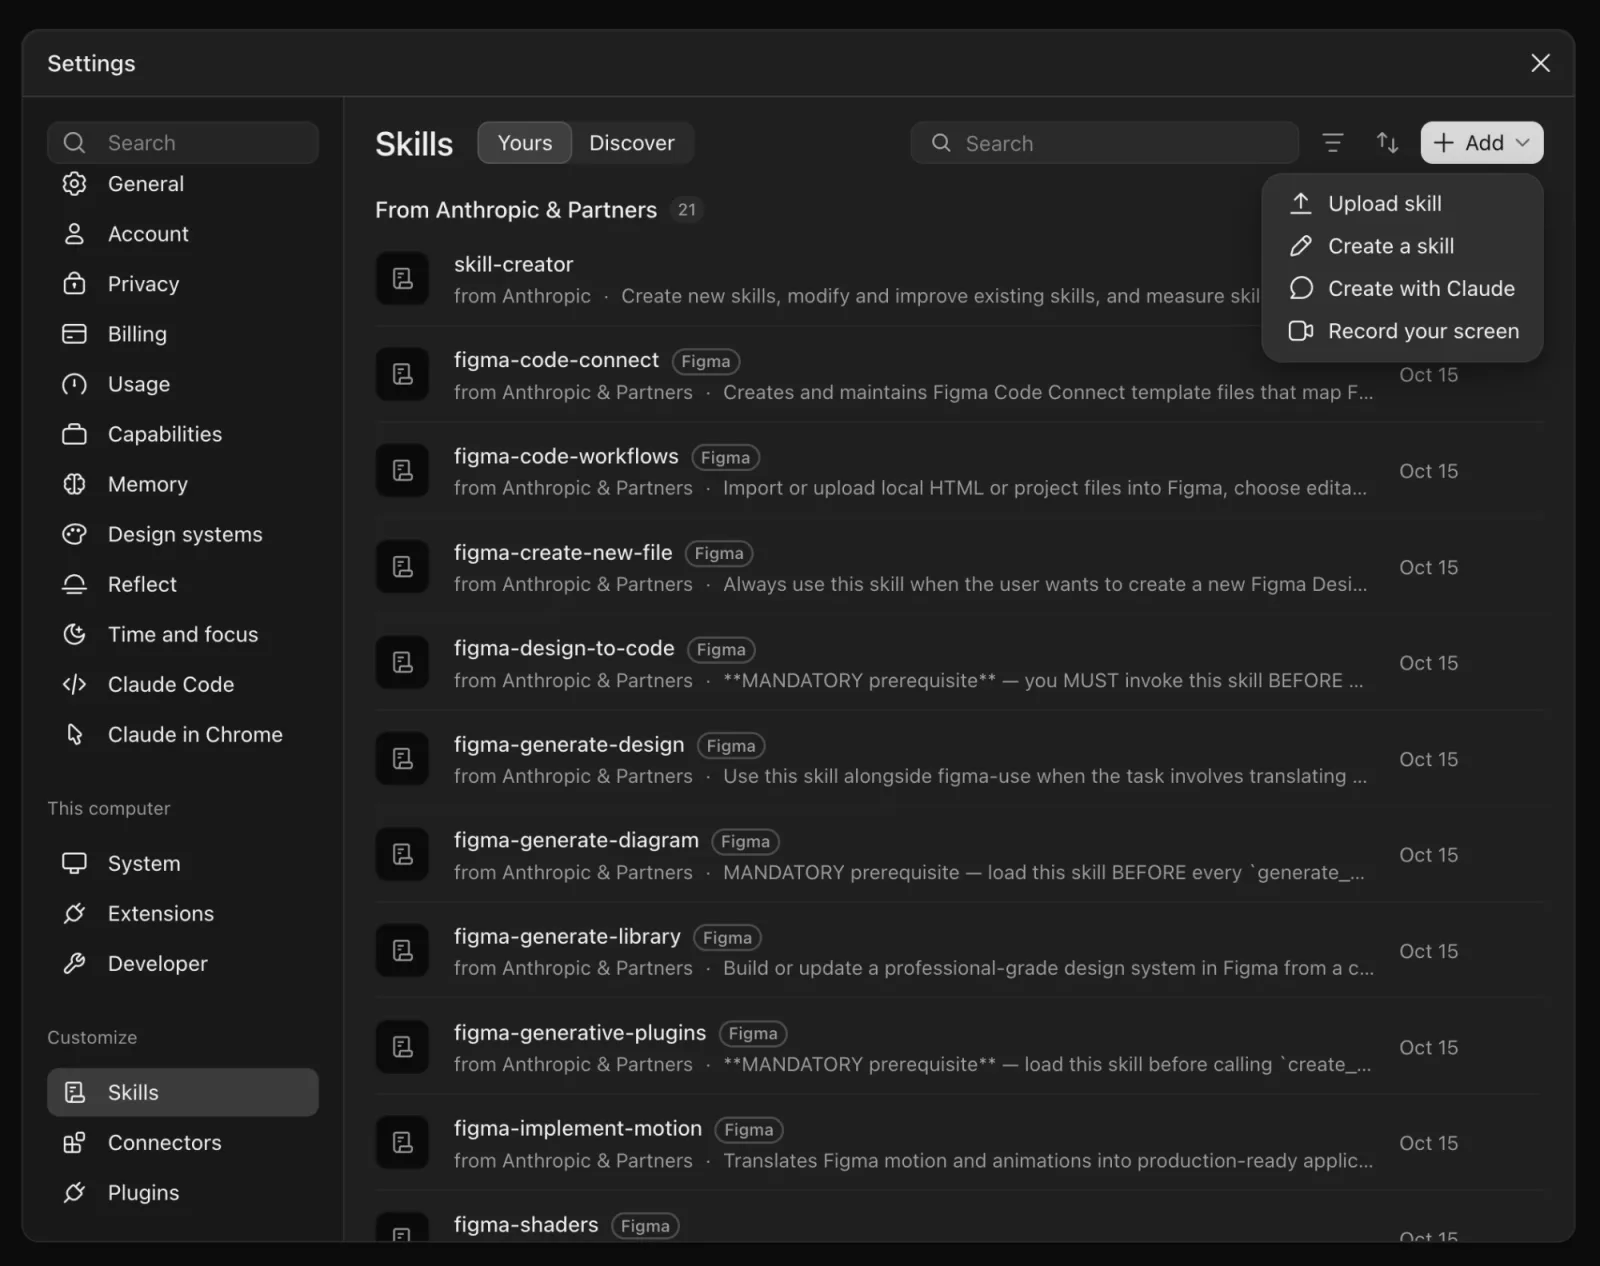
Task: Select Skills in the Customize sidebar
Action: pos(183,1093)
